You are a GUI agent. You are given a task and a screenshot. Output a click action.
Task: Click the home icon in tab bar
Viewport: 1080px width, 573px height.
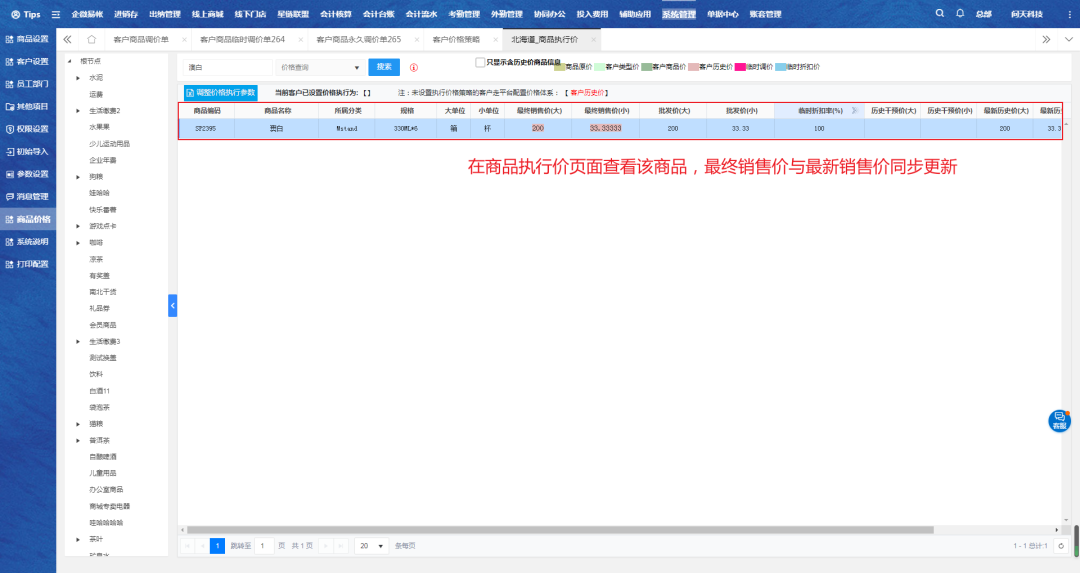(91, 39)
